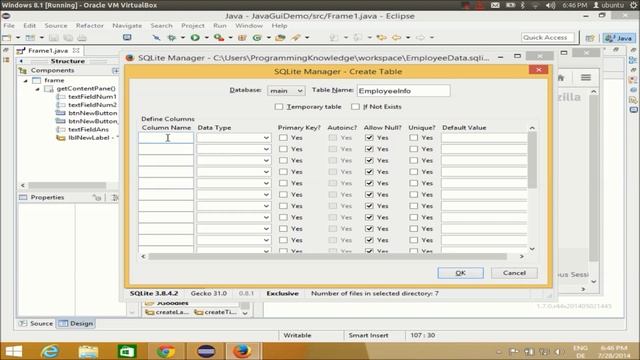Open File Explorer from the taskbar
Image resolution: width=640 pixels, height=360 pixels.
[x=88, y=351]
